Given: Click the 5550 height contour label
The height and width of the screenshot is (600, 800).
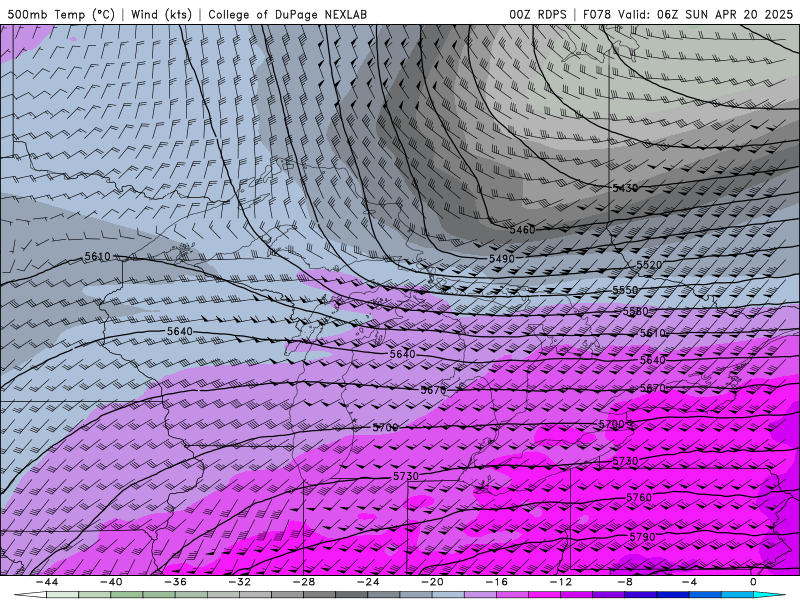Looking at the screenshot, I should point(626,290).
